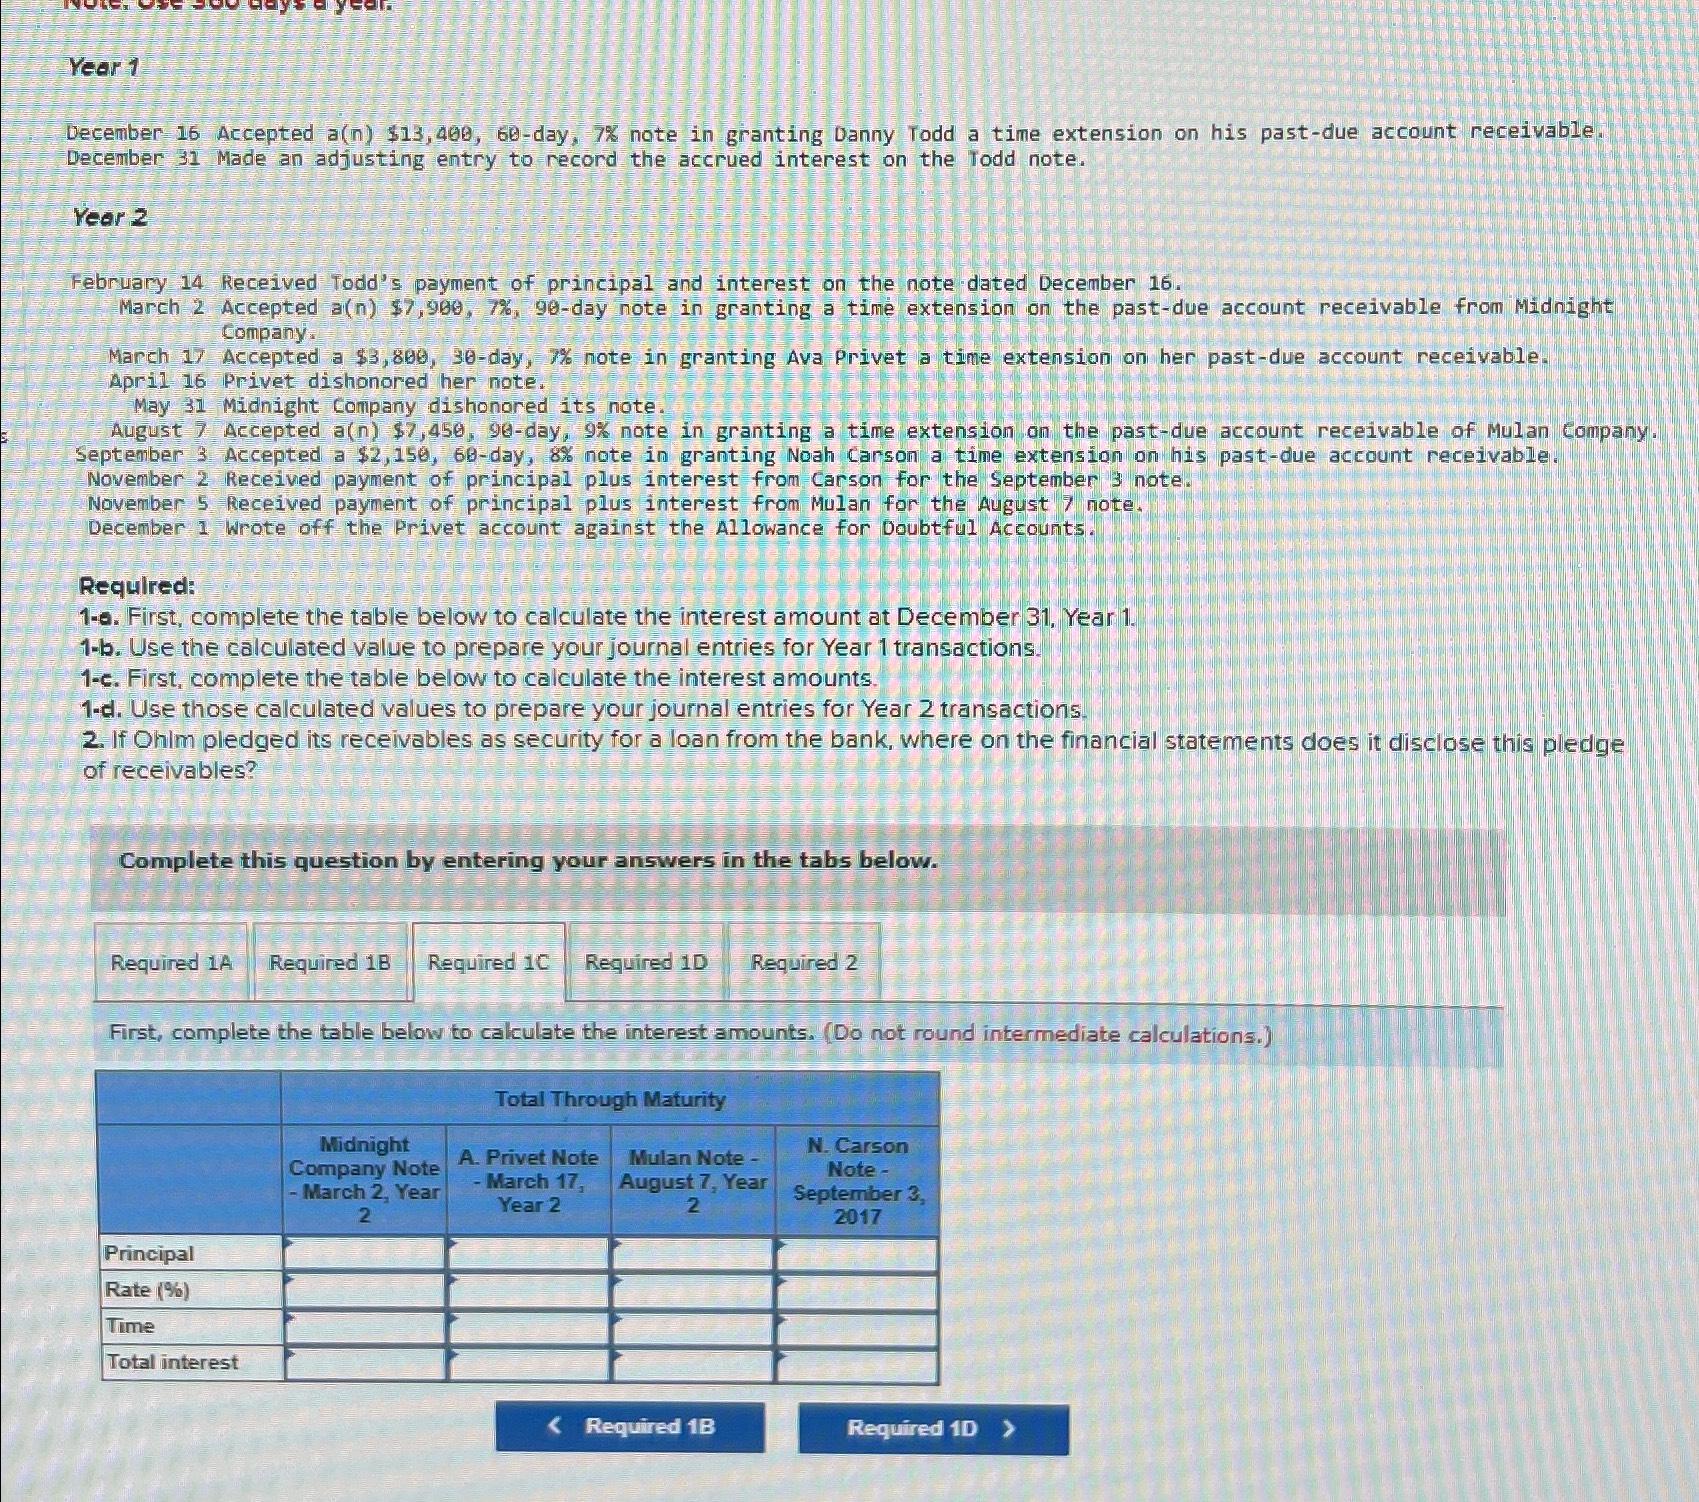
Task: Click the August 7 Mulan Company transaction line
Action: point(885,431)
